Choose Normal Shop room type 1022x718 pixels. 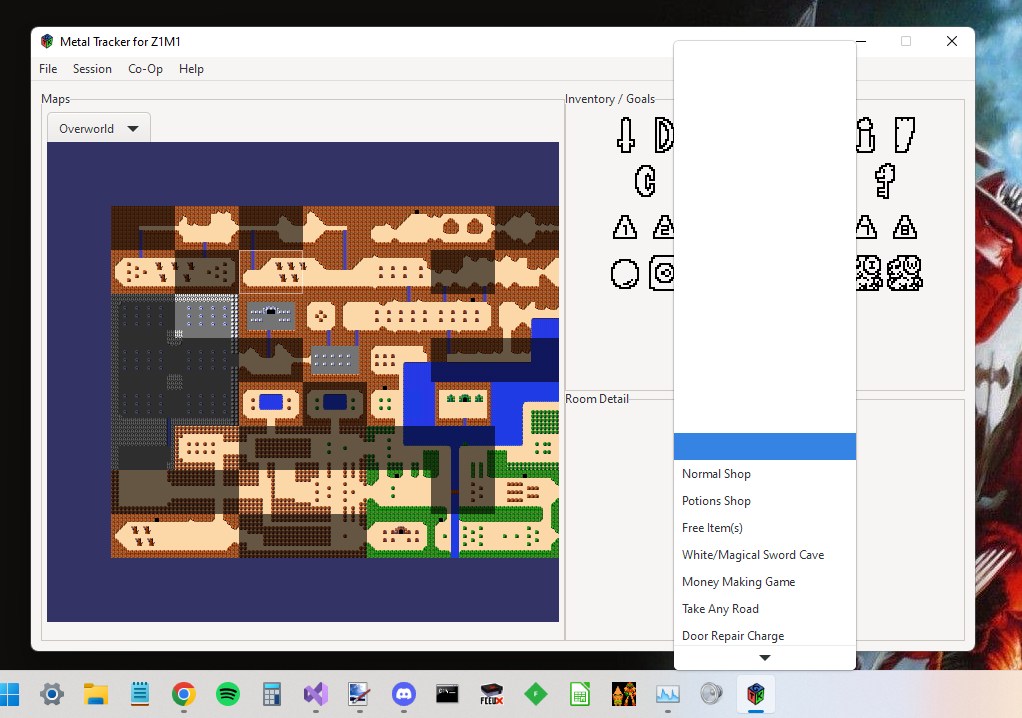tap(716, 473)
